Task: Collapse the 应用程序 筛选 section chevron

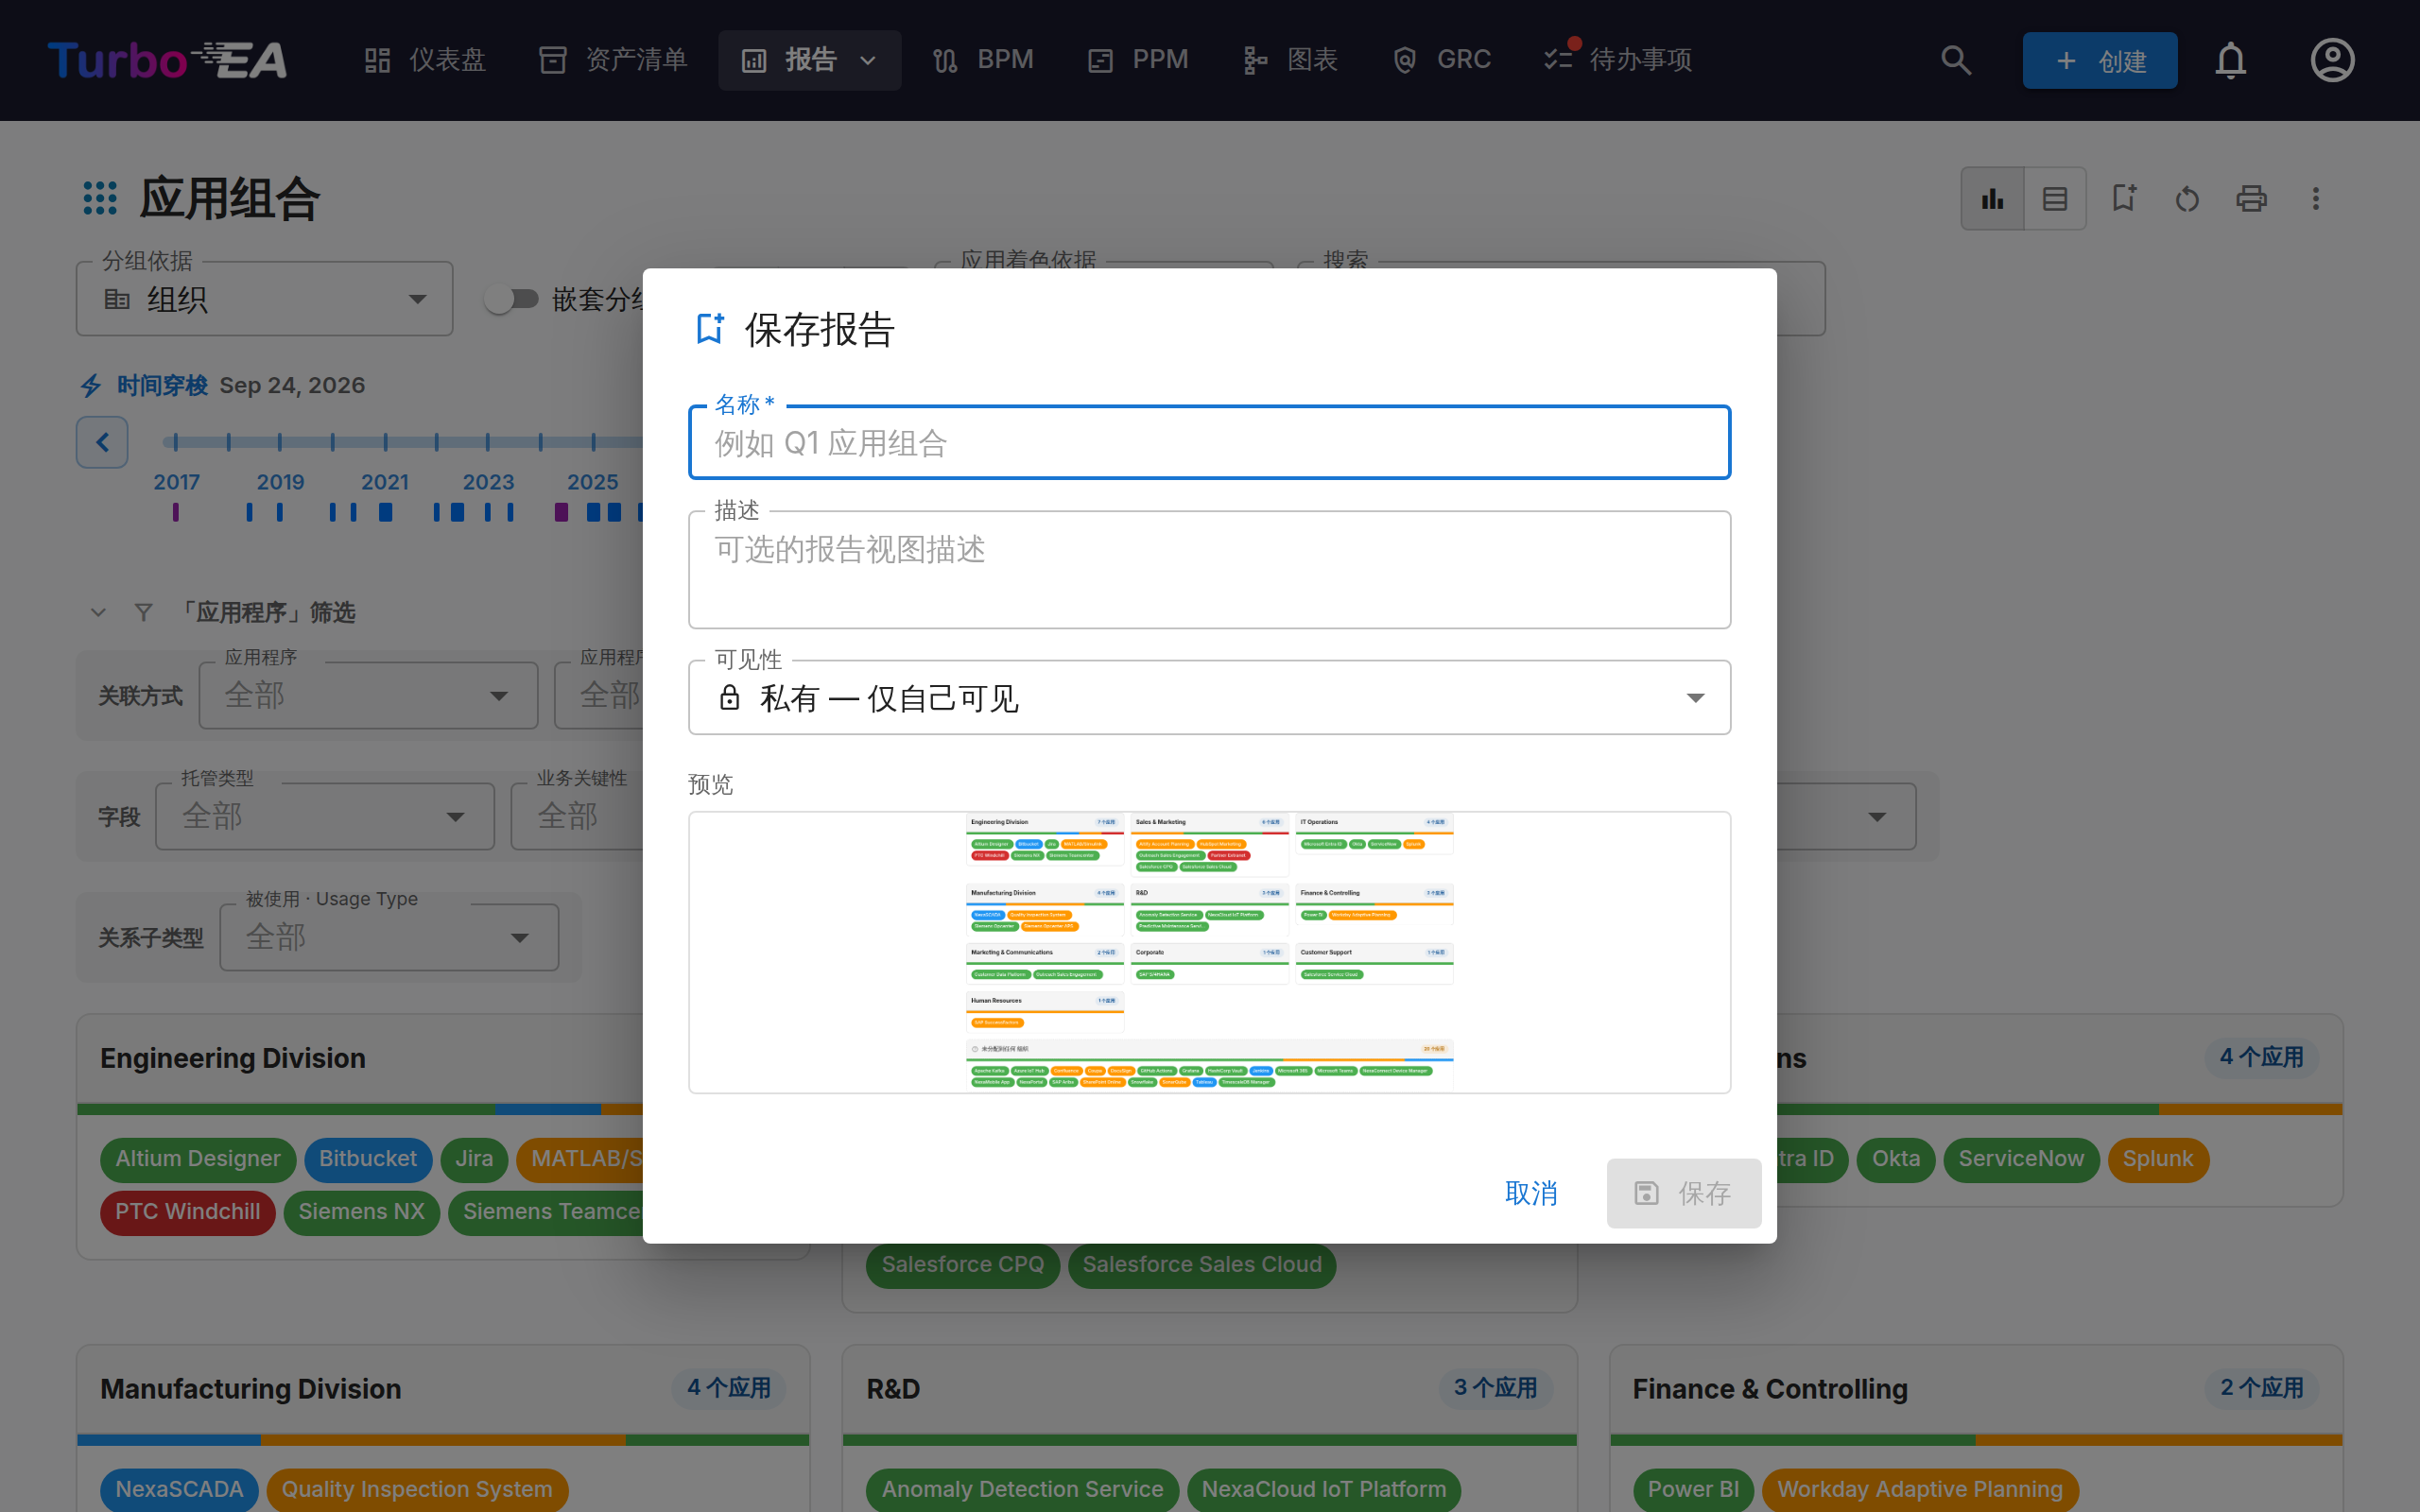Action: (x=98, y=612)
